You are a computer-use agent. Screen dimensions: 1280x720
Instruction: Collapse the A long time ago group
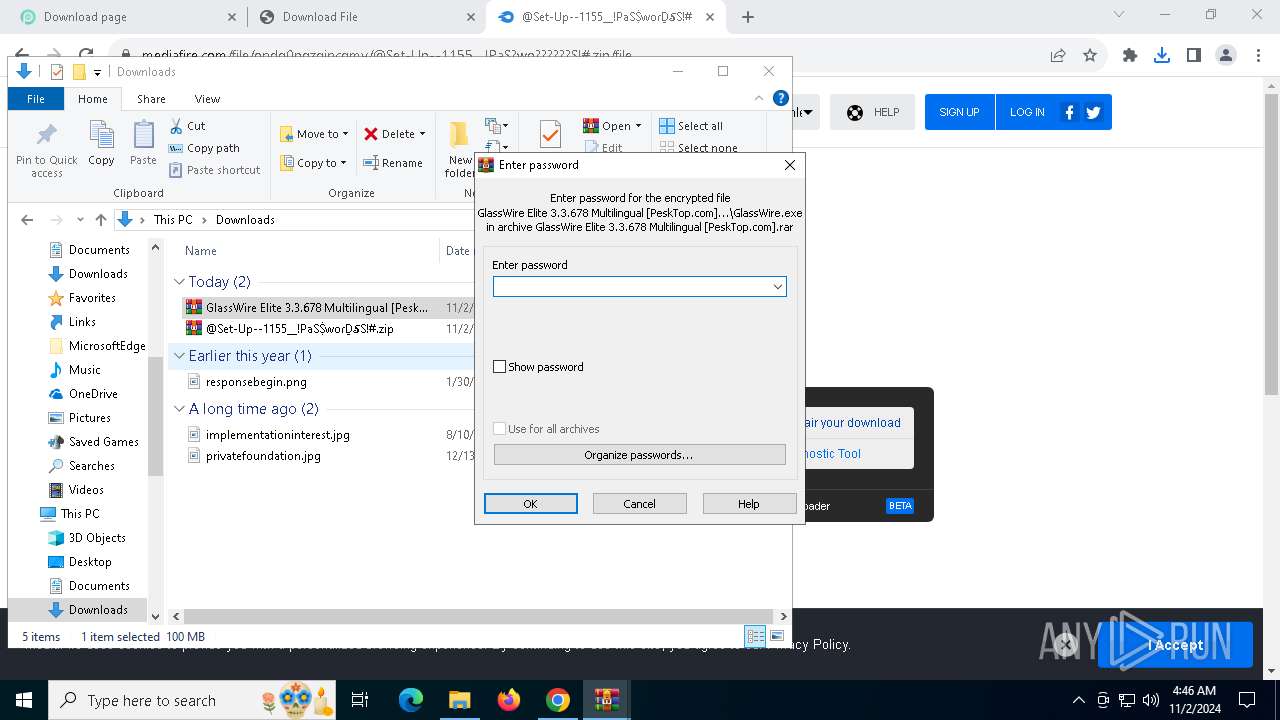pyautogui.click(x=179, y=409)
